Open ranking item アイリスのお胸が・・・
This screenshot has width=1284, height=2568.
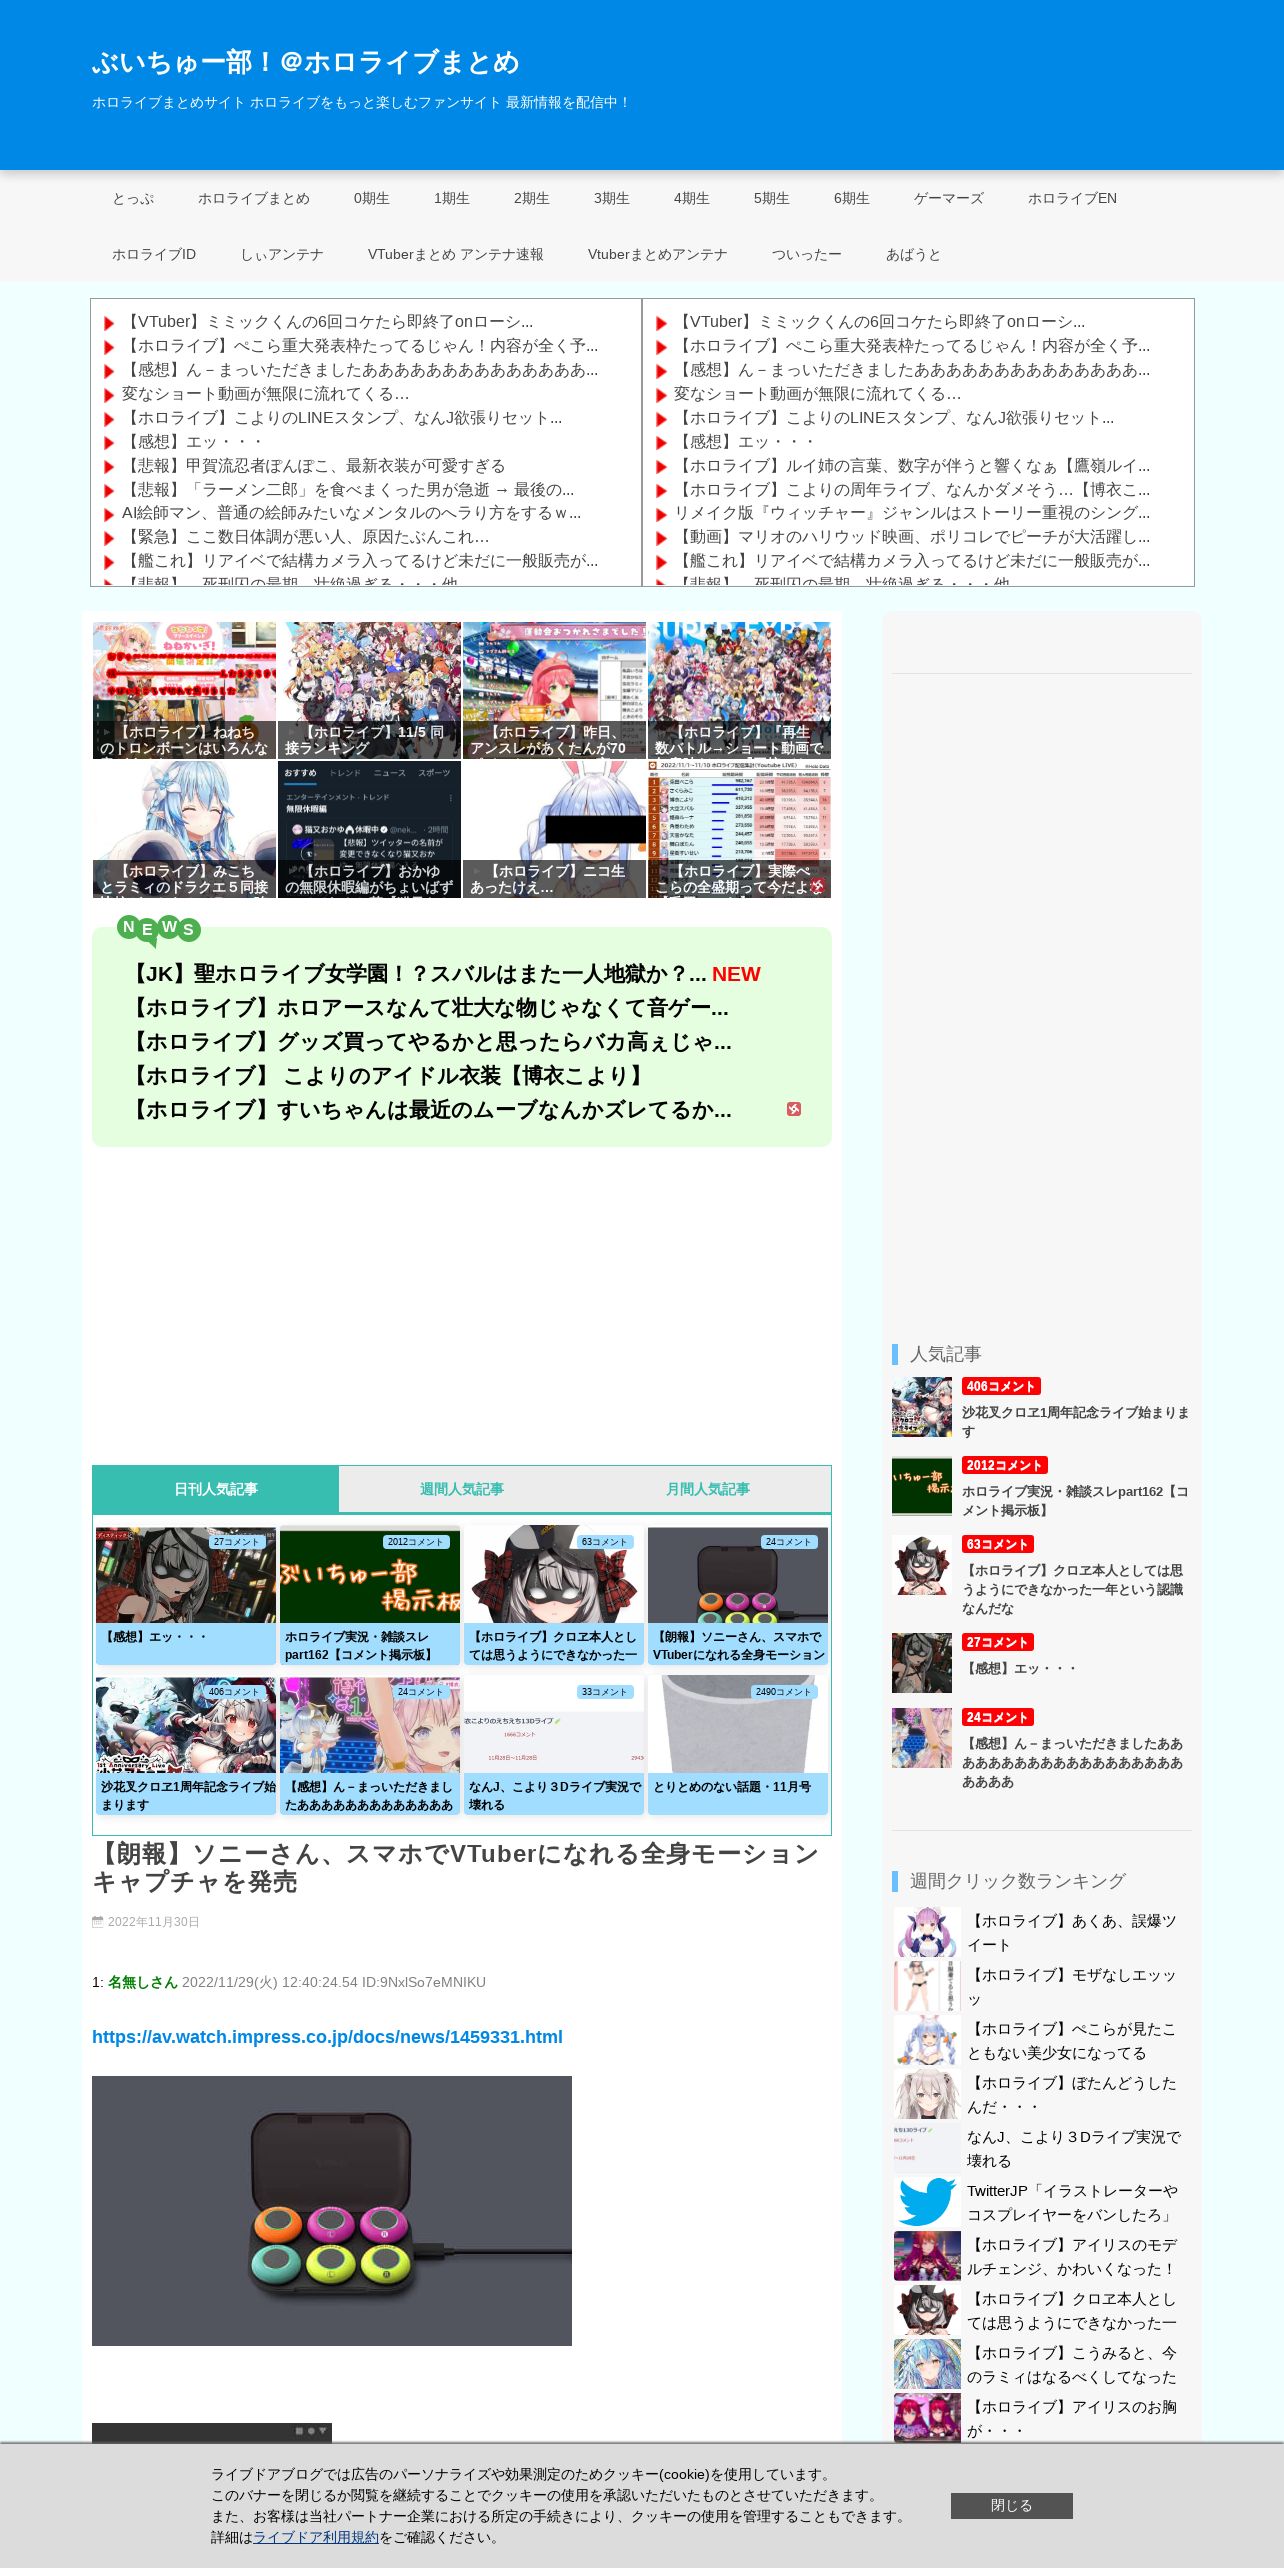coord(1071,2419)
